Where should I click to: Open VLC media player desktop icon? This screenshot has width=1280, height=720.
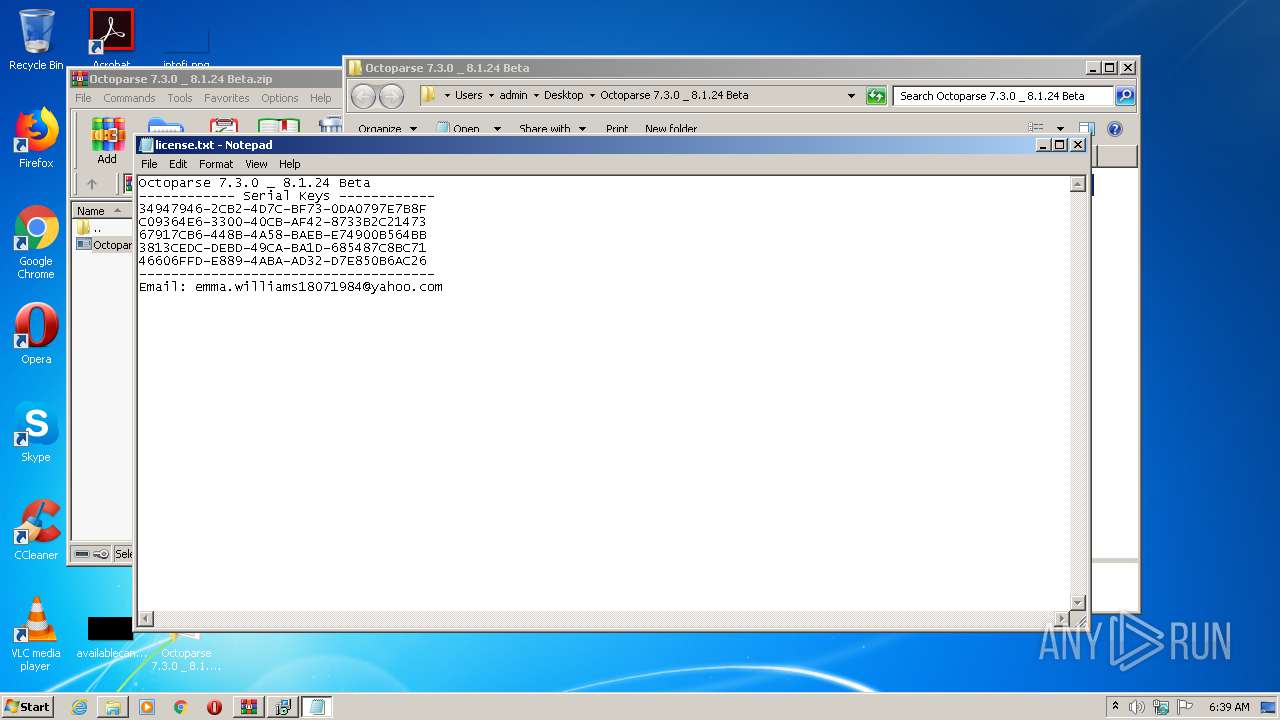click(36, 634)
